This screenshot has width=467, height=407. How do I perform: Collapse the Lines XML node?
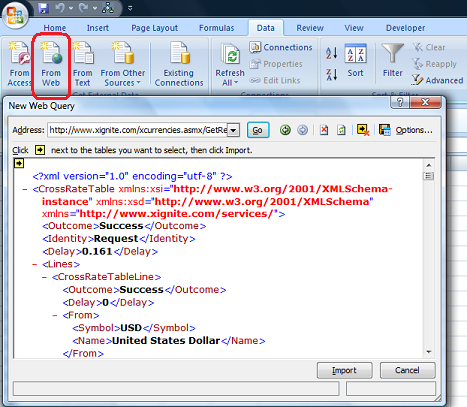[x=34, y=265]
